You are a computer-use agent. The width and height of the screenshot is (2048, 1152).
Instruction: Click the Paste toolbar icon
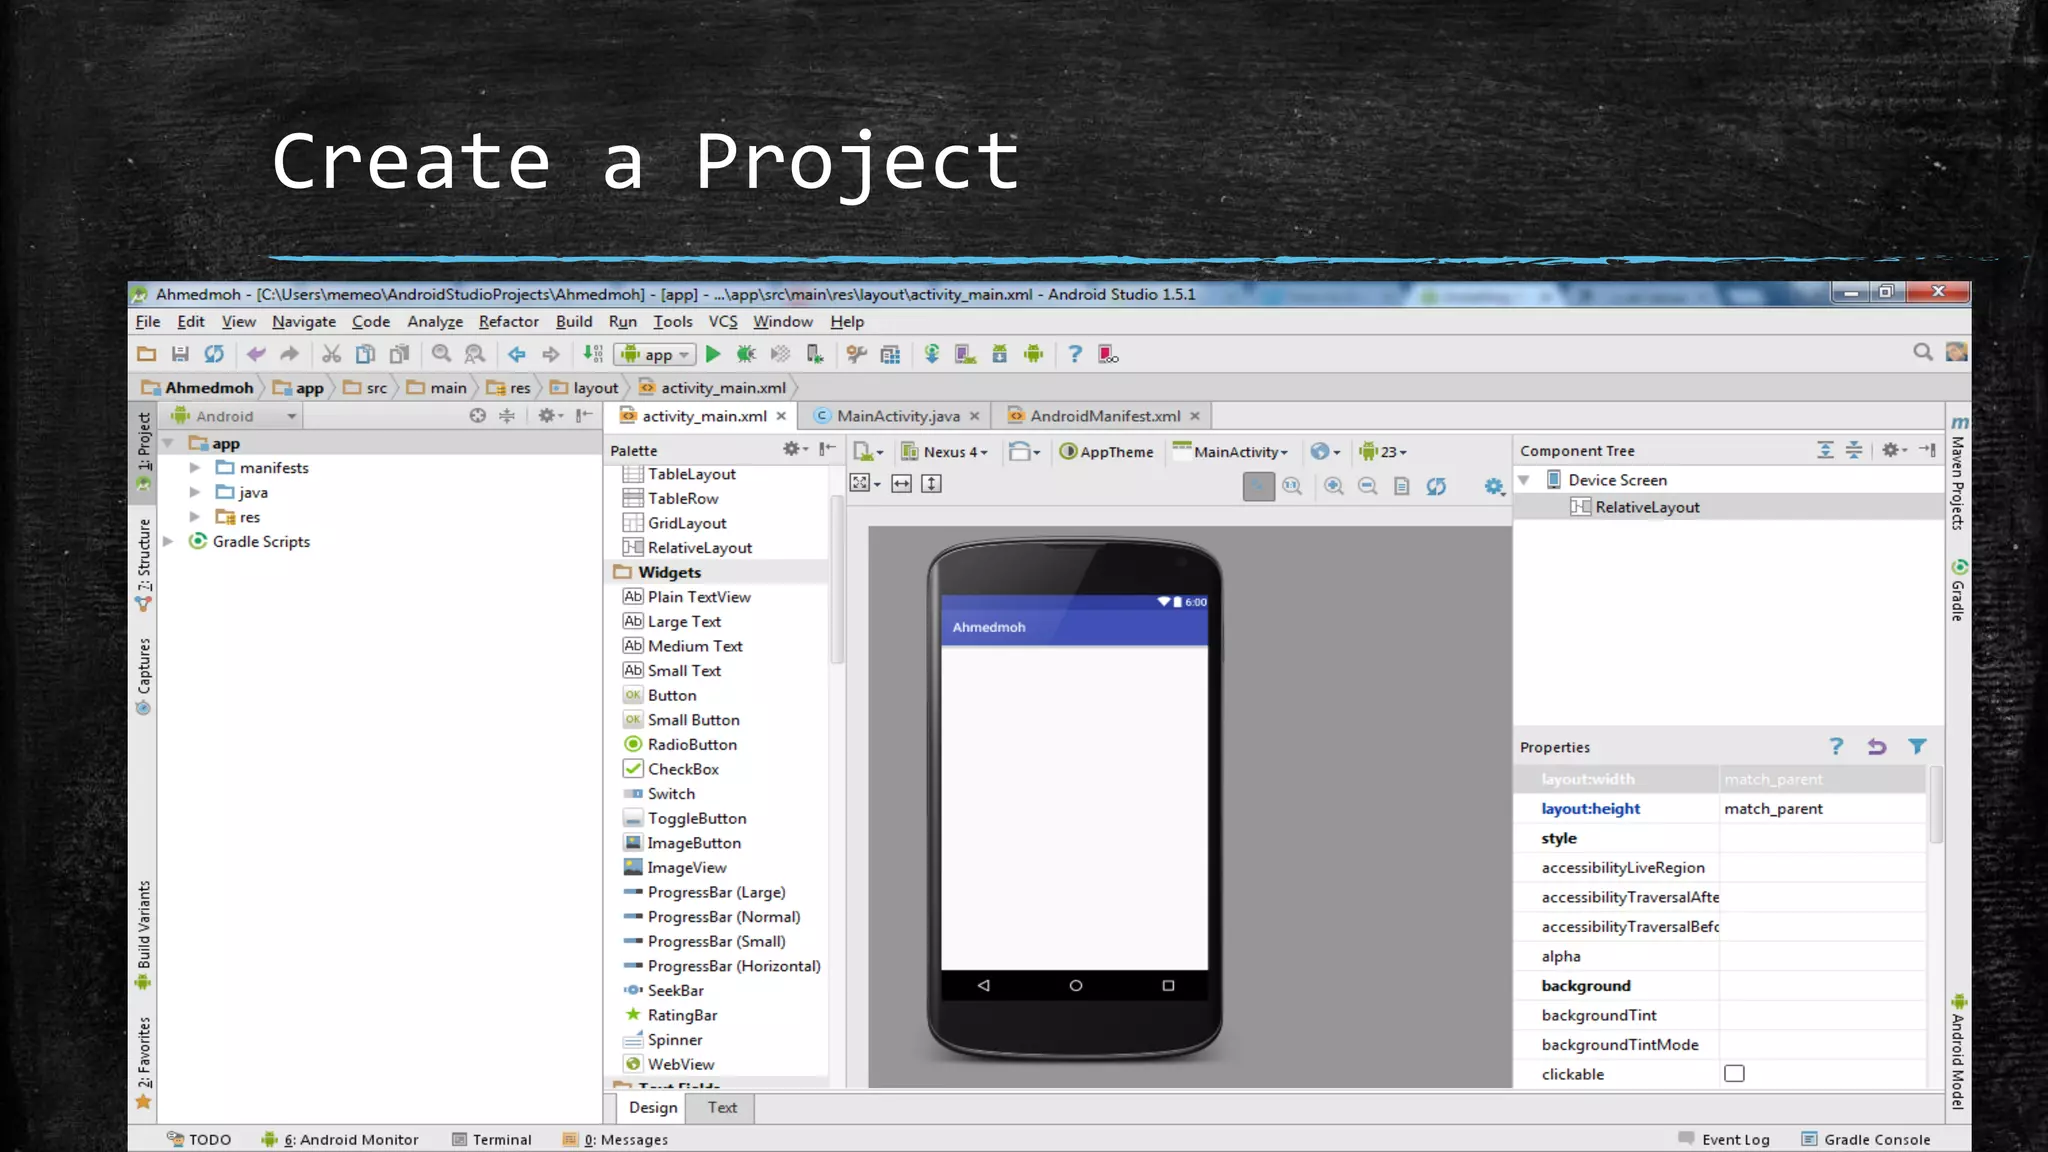pyautogui.click(x=399, y=354)
